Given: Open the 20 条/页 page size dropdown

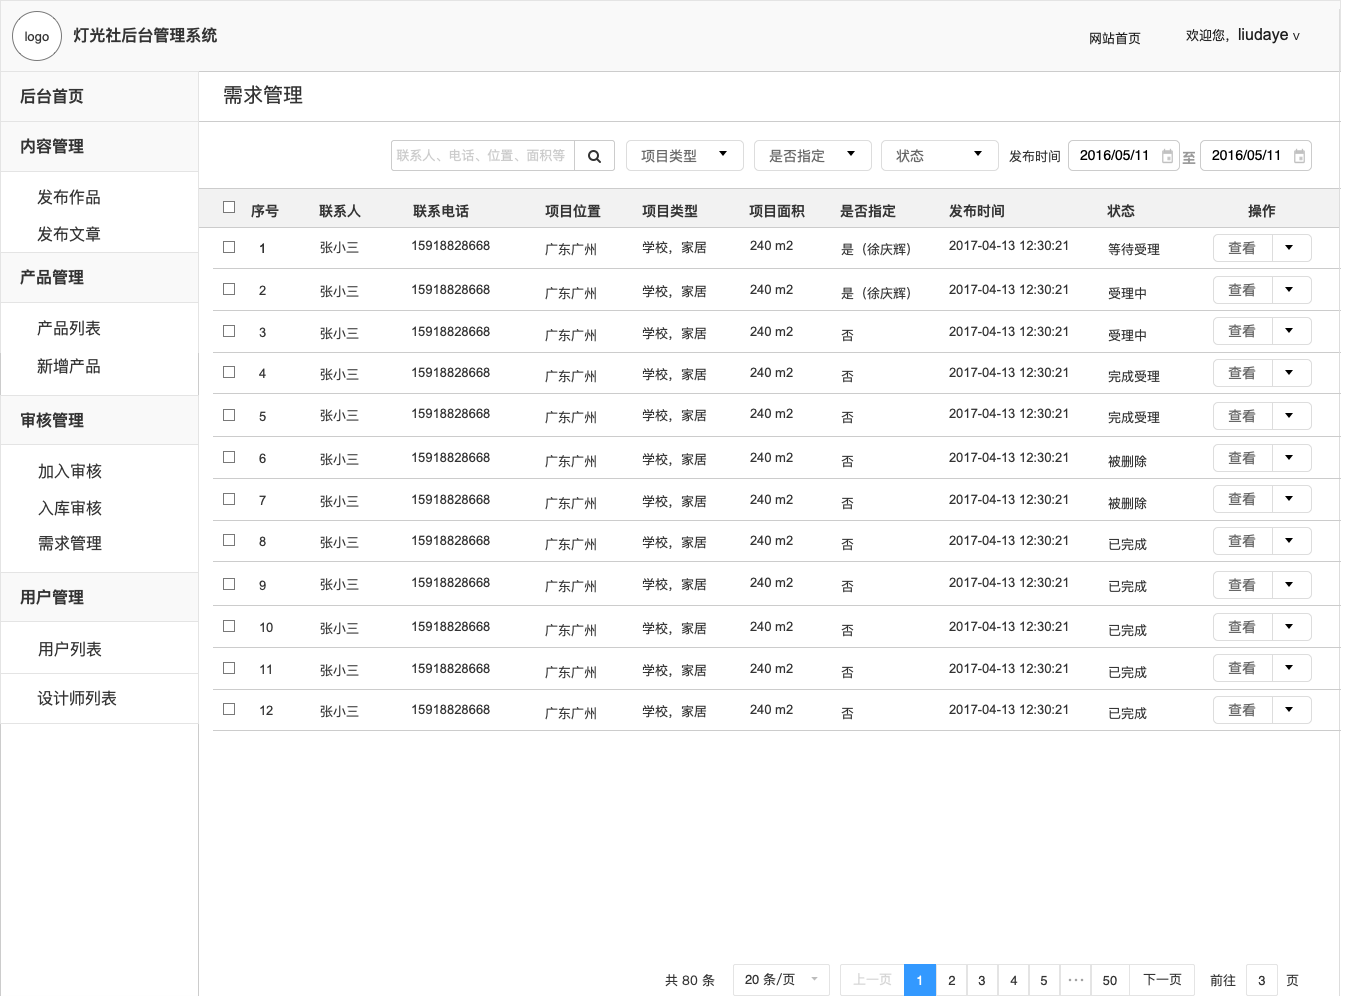Looking at the screenshot, I should [x=780, y=980].
